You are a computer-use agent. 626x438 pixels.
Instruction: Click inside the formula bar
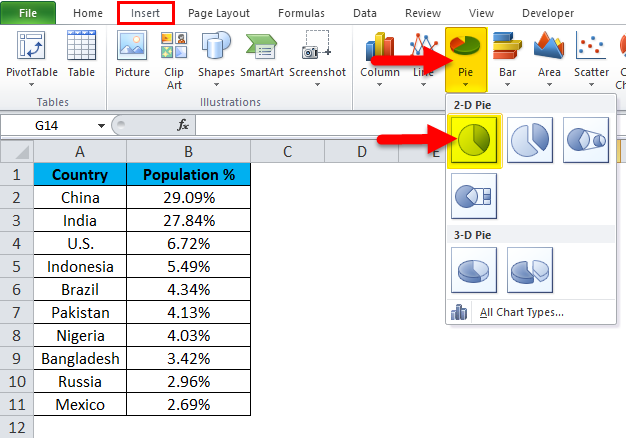click(x=319, y=126)
